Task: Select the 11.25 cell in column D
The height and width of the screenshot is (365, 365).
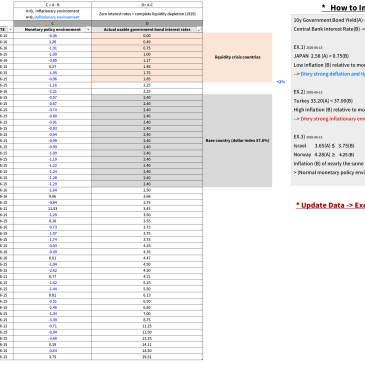Action: [x=147, y=326]
